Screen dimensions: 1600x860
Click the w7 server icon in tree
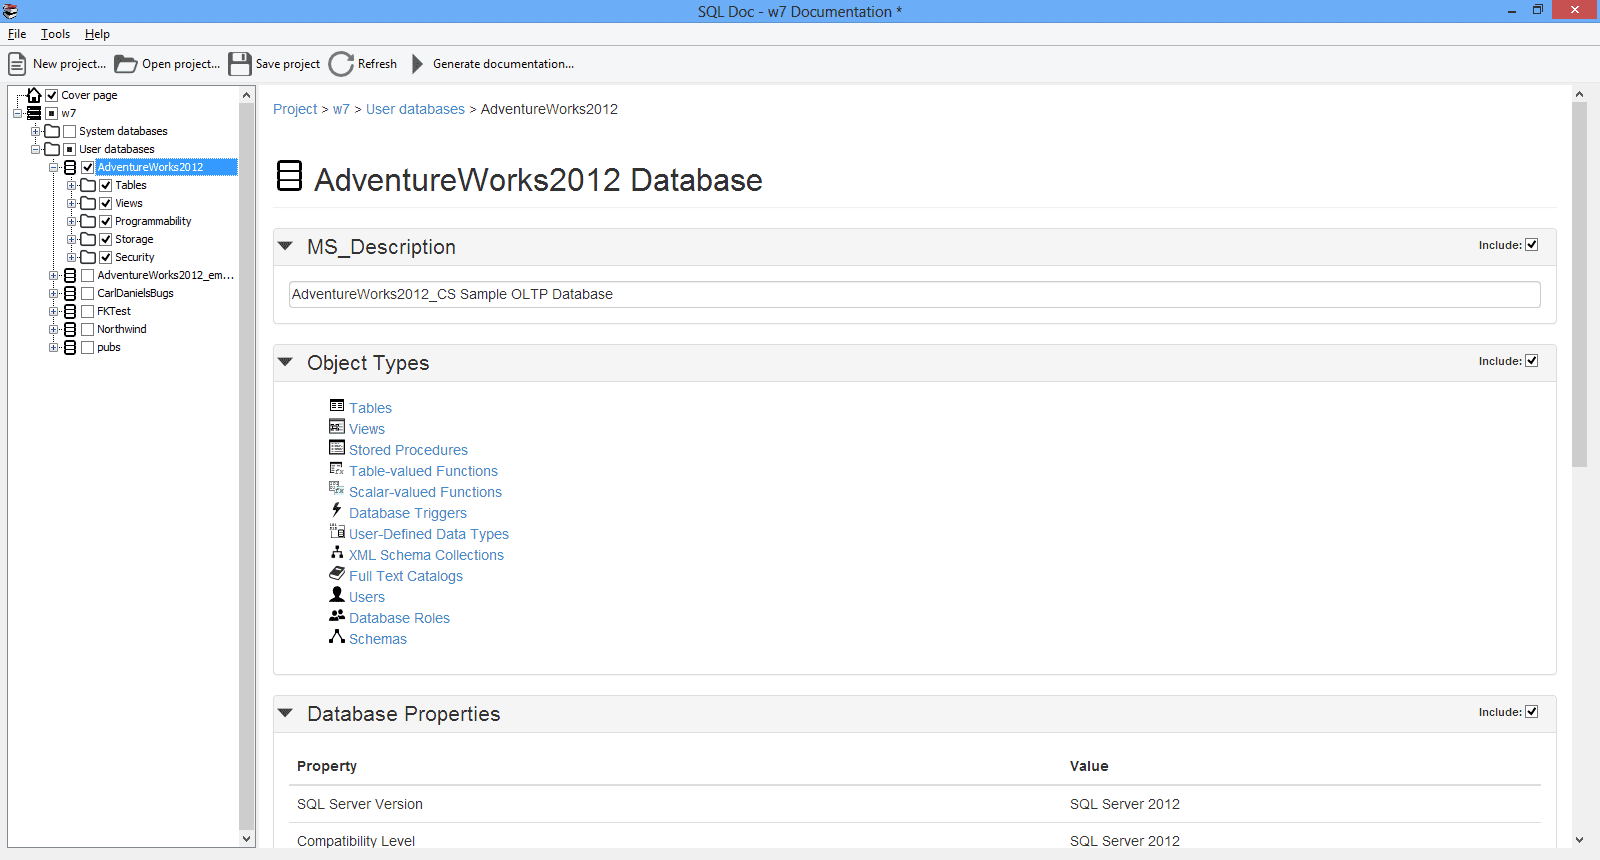click(34, 113)
